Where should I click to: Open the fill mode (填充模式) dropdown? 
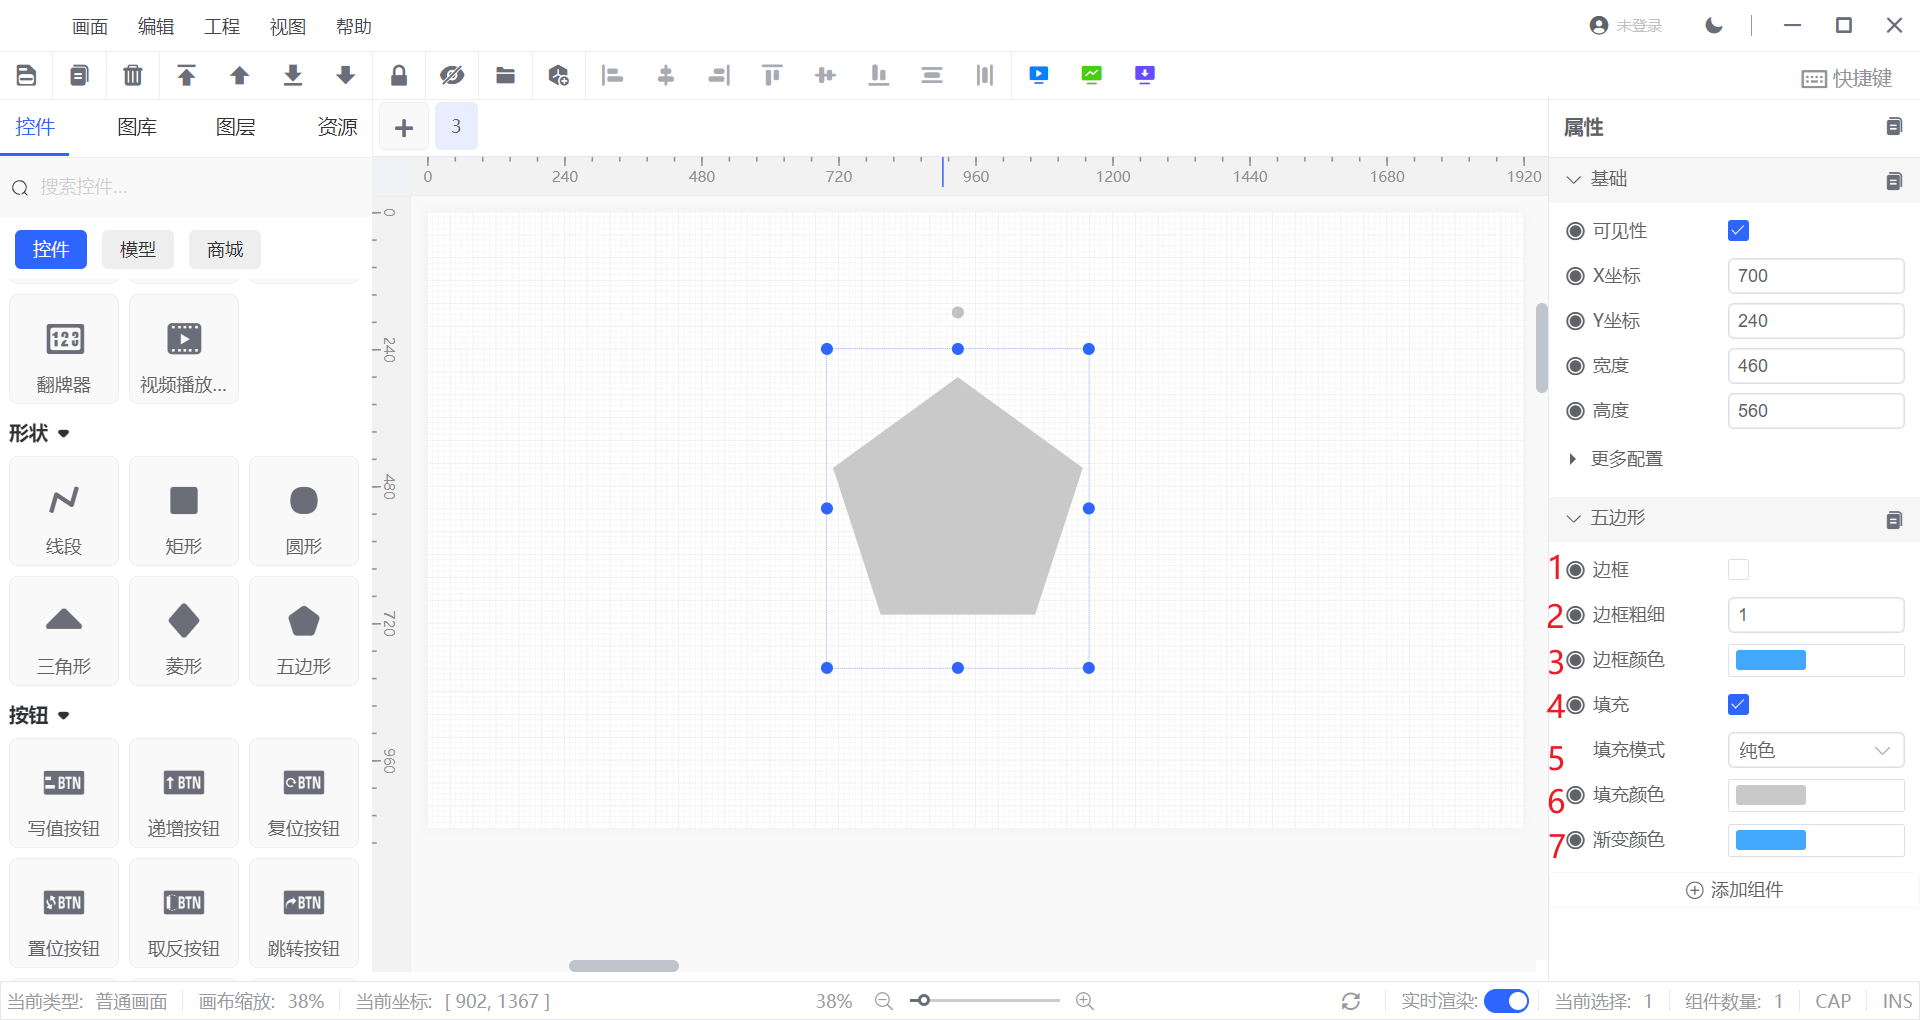point(1815,750)
